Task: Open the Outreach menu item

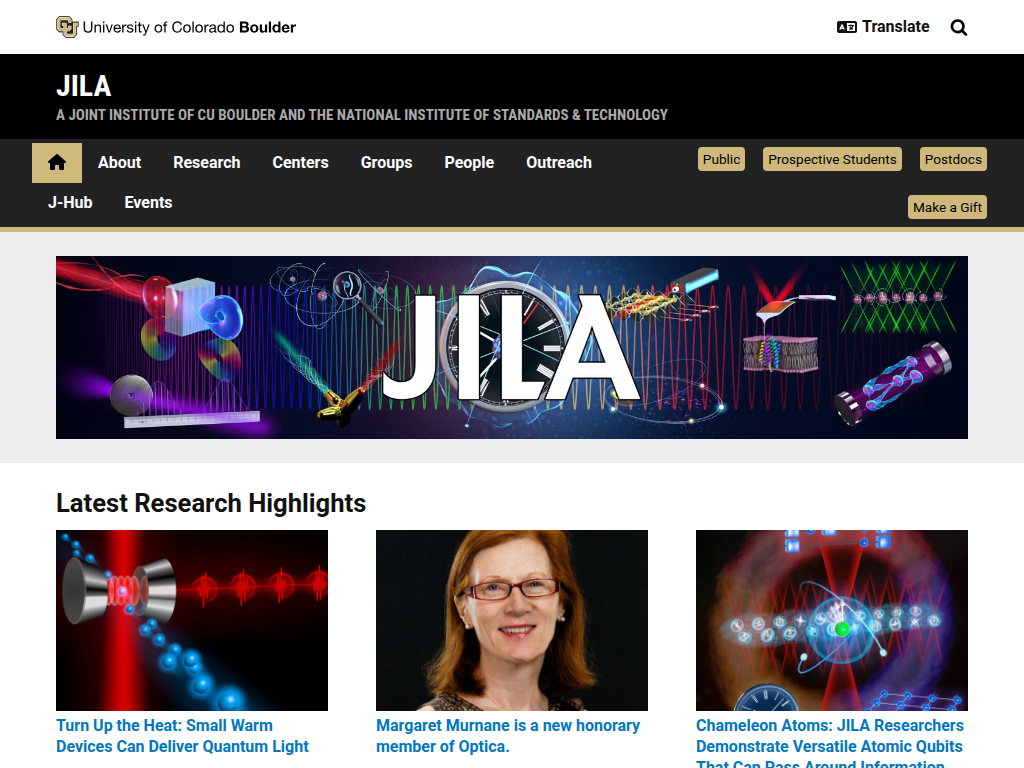Action: [559, 163]
